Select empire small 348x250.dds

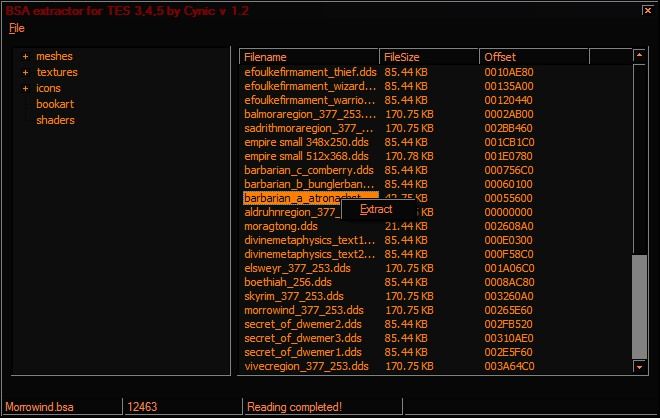point(306,142)
